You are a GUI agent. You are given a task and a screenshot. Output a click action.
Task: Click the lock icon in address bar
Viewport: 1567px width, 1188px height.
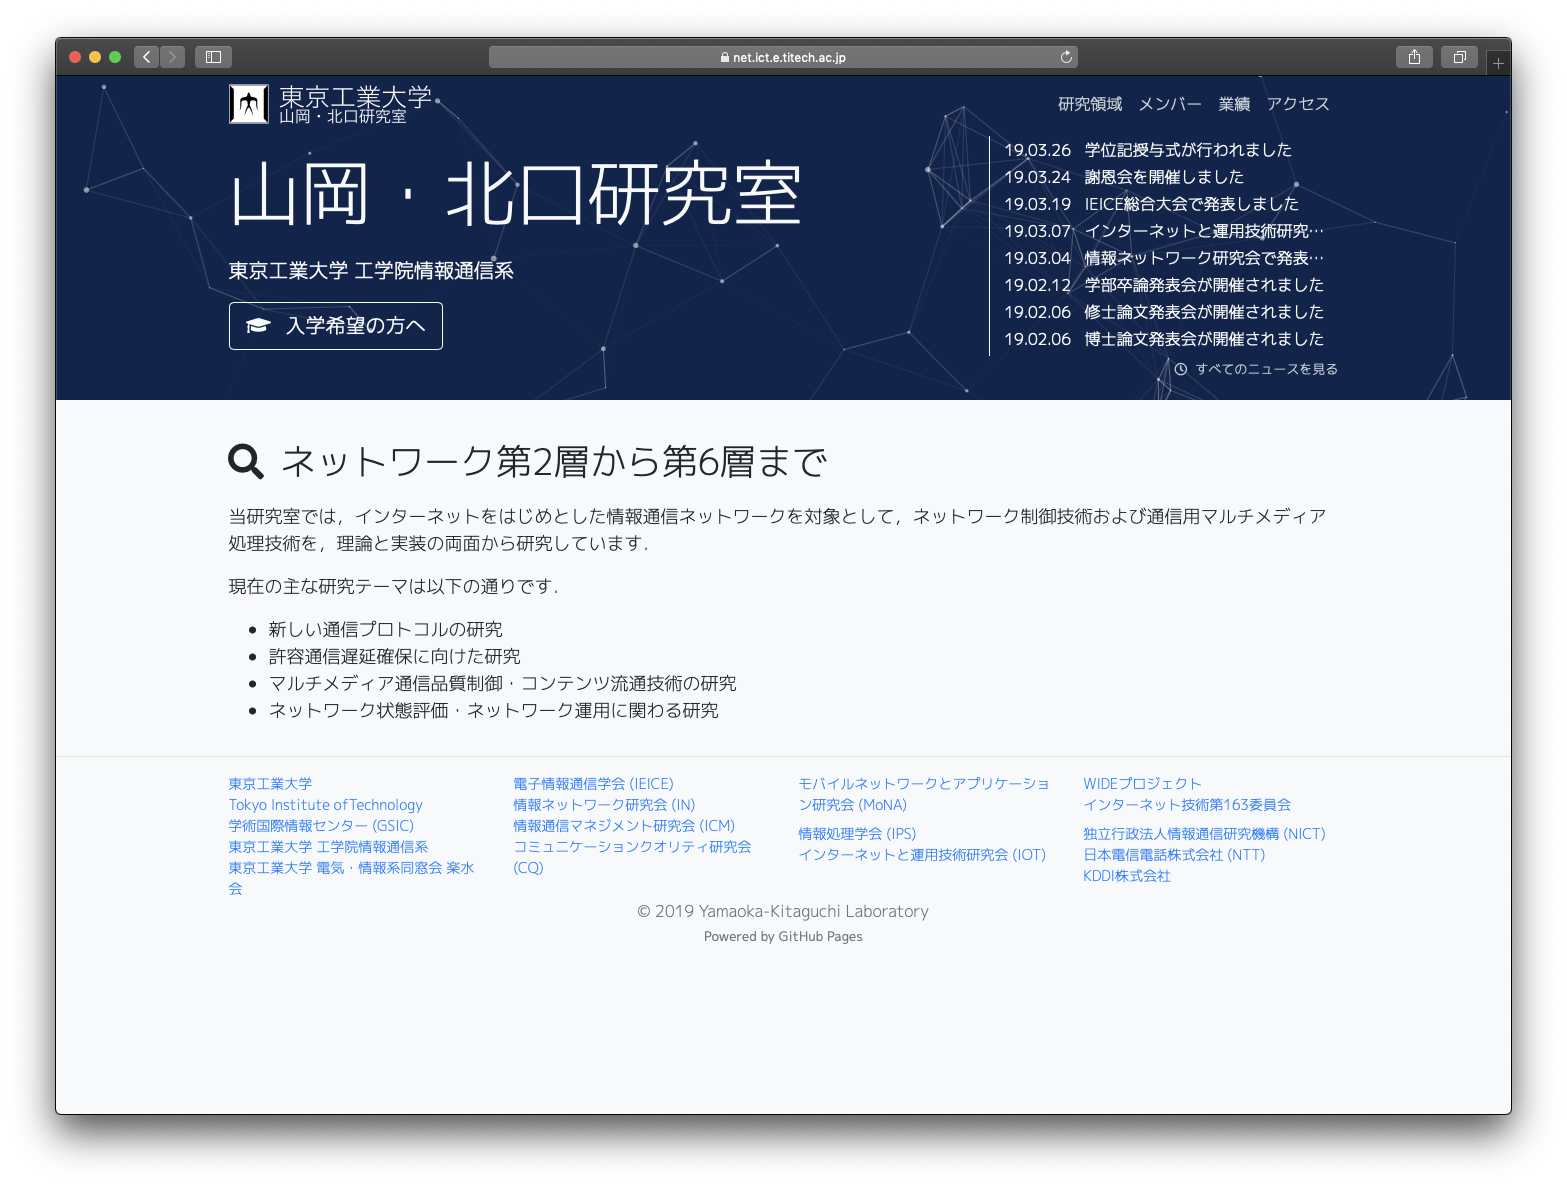724,58
